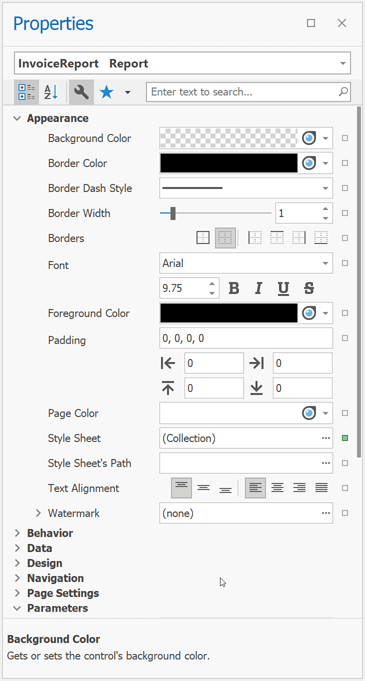Expand the Watermark property
This screenshot has width=365, height=681.
[x=38, y=513]
